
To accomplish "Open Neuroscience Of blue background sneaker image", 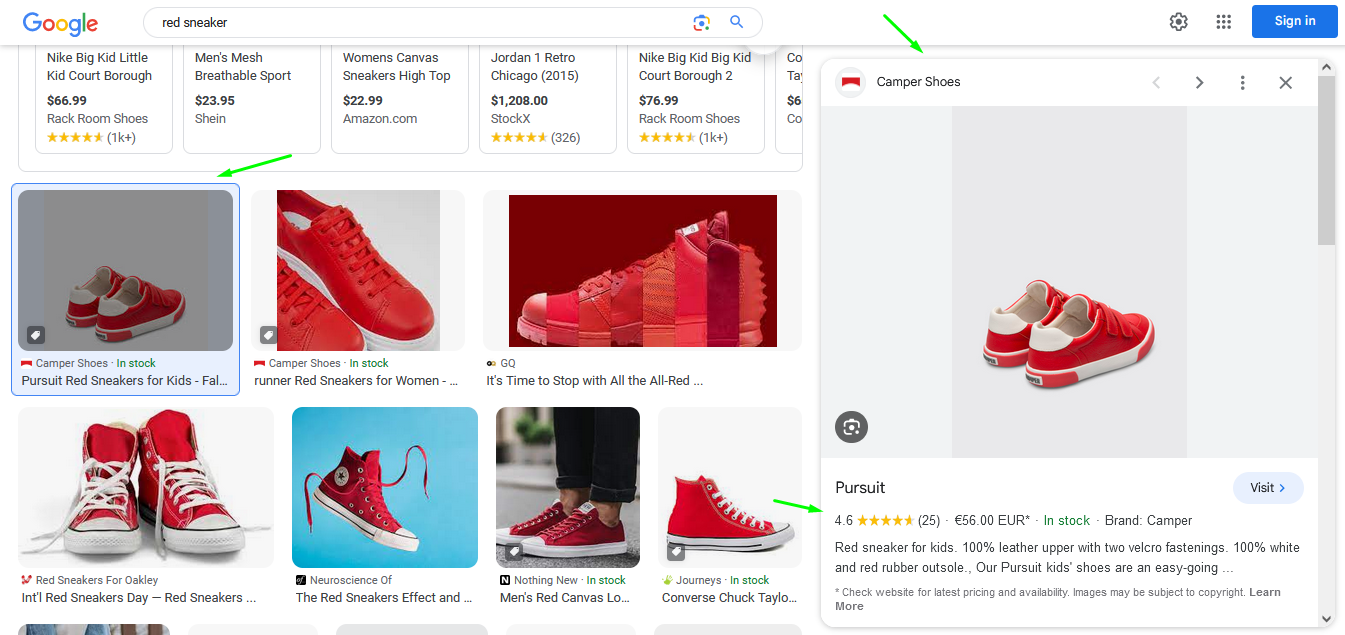I will 385,487.
